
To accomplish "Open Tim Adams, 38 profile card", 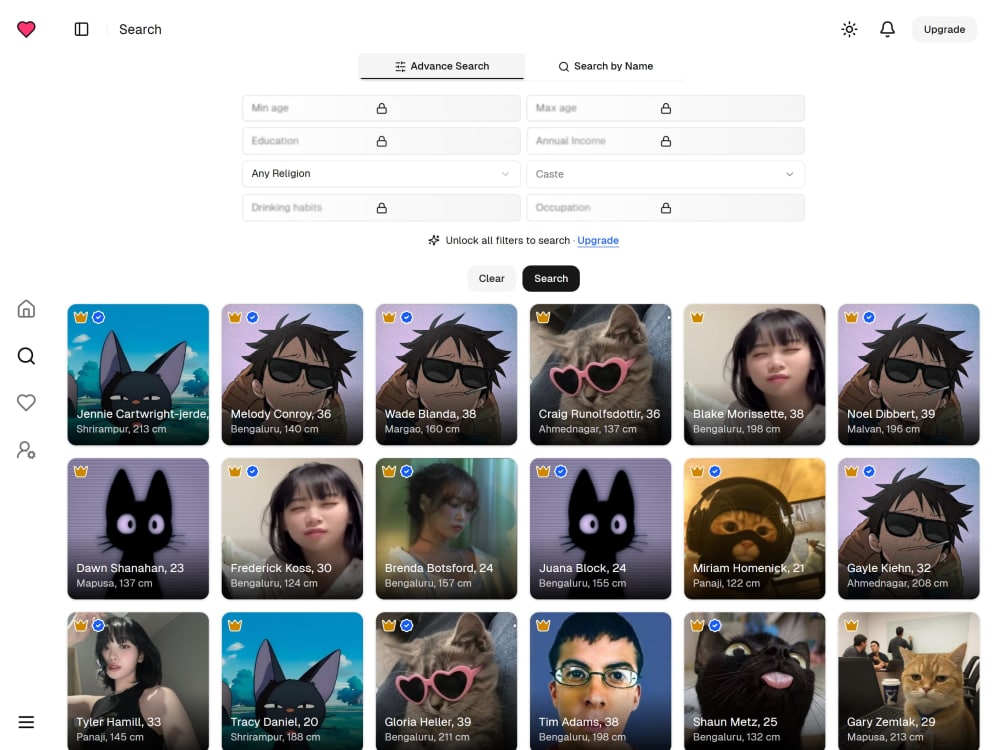I will pyautogui.click(x=601, y=681).
